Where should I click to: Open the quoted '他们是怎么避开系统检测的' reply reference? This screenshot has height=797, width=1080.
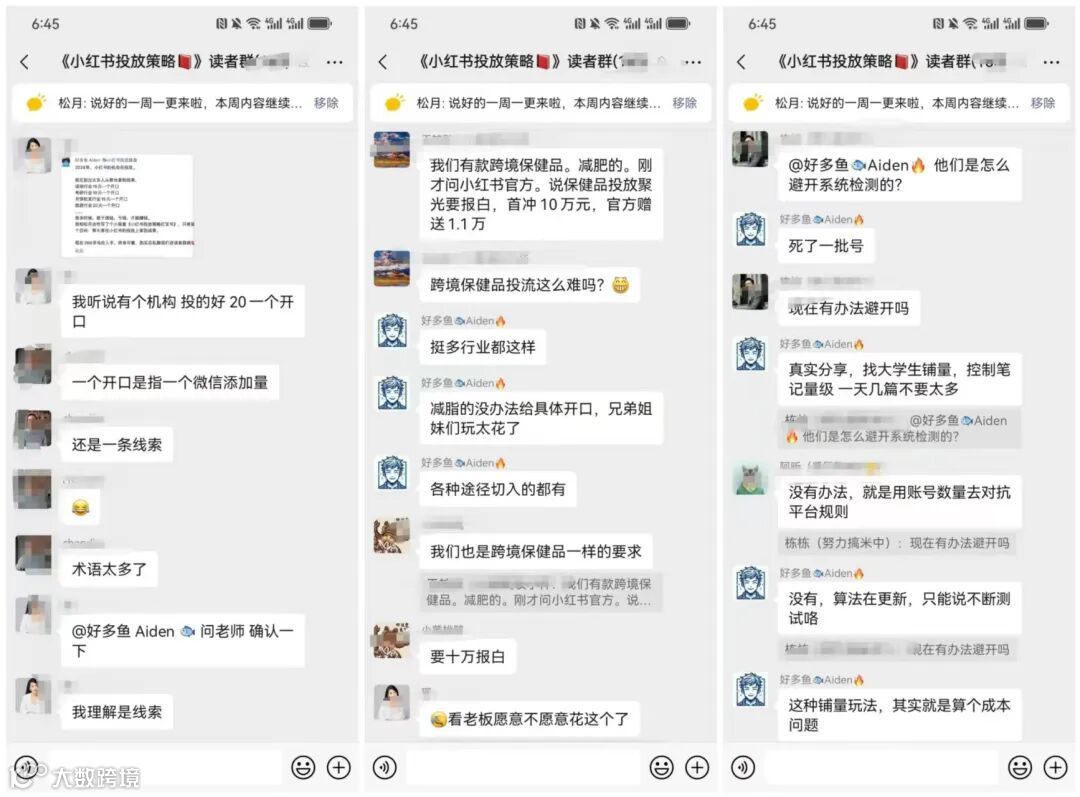[899, 428]
